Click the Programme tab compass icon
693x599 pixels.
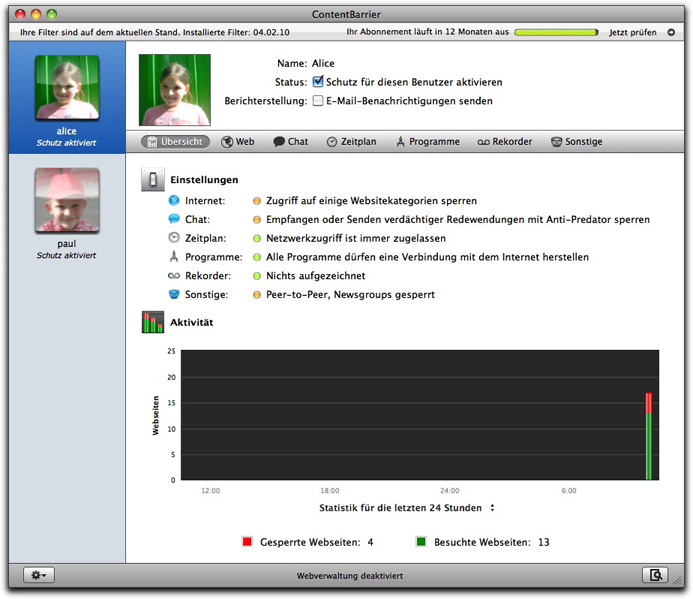coord(400,141)
